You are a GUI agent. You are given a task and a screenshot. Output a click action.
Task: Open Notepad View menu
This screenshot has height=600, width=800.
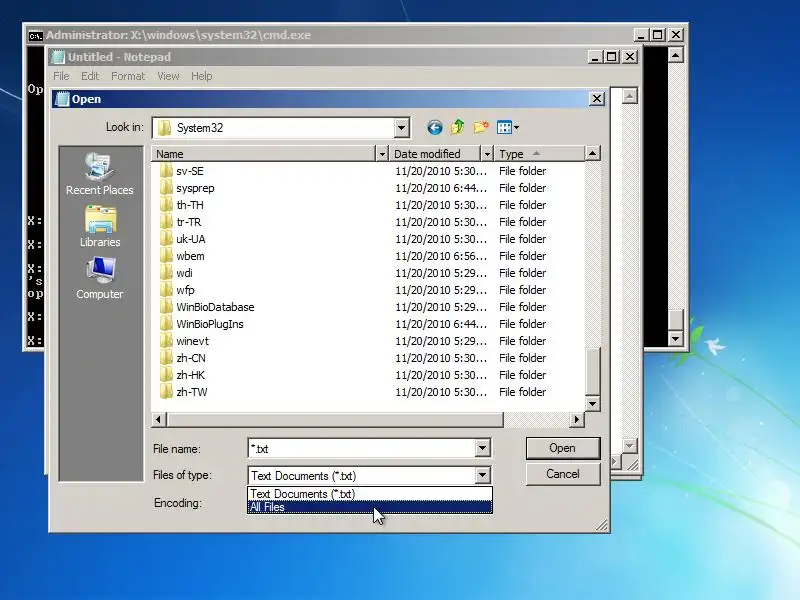[168, 76]
